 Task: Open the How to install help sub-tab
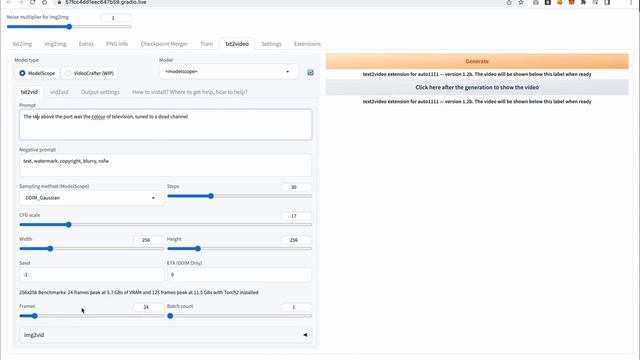(x=190, y=92)
